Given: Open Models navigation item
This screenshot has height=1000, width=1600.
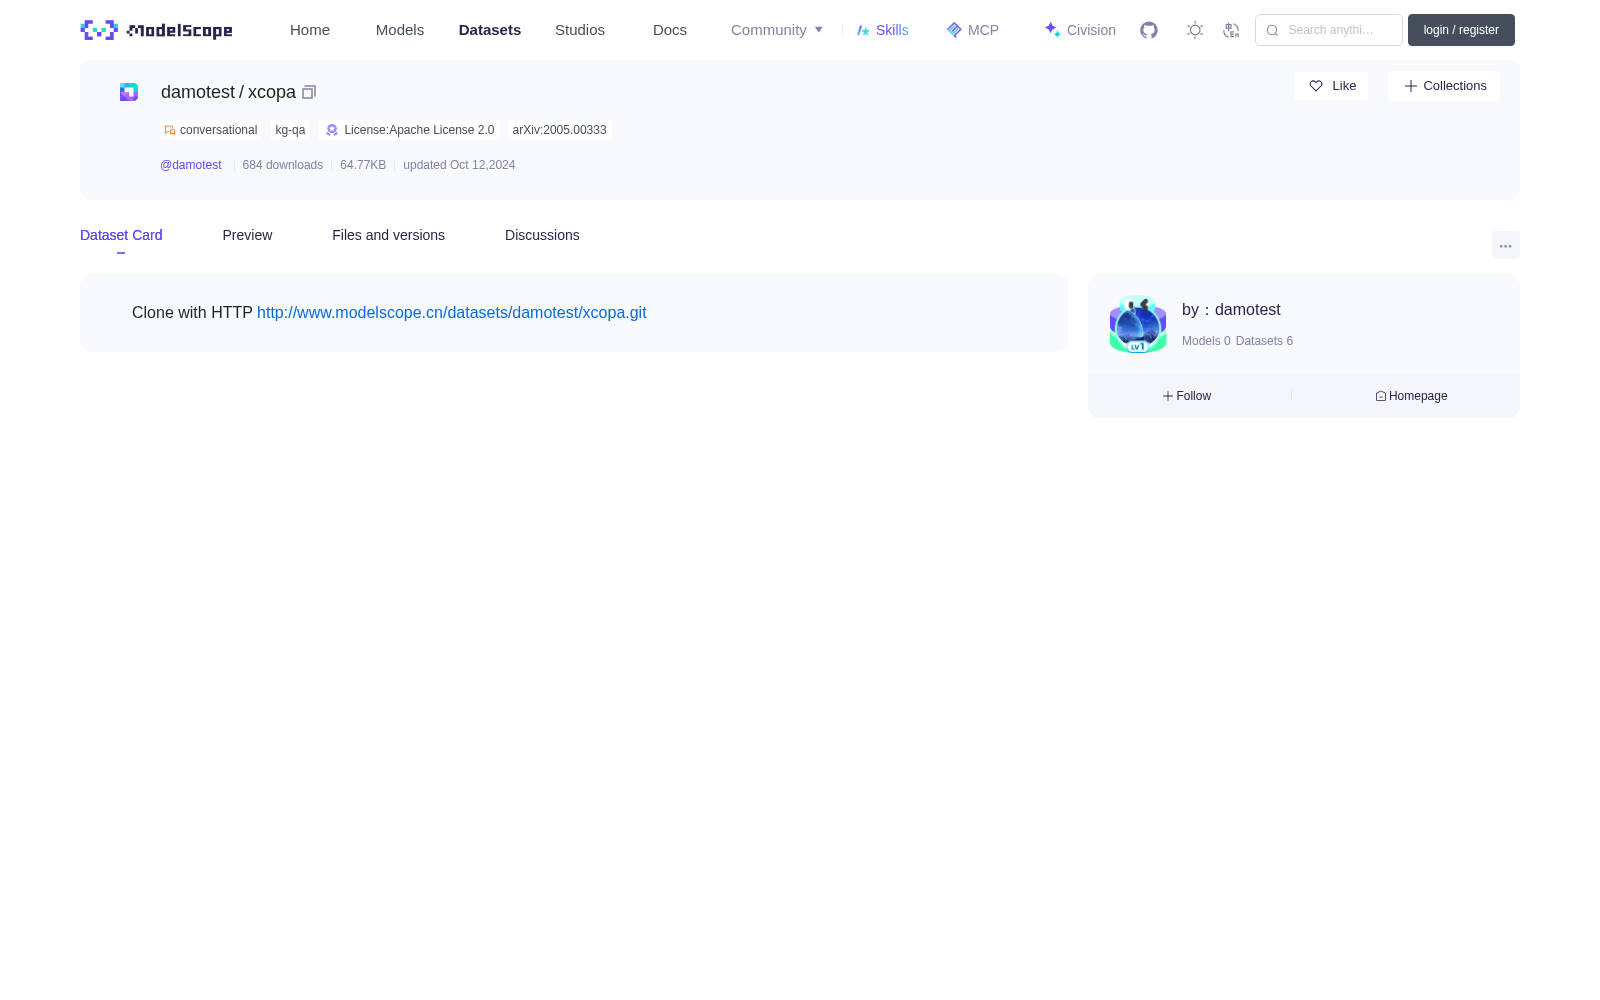Looking at the screenshot, I should 400,30.
